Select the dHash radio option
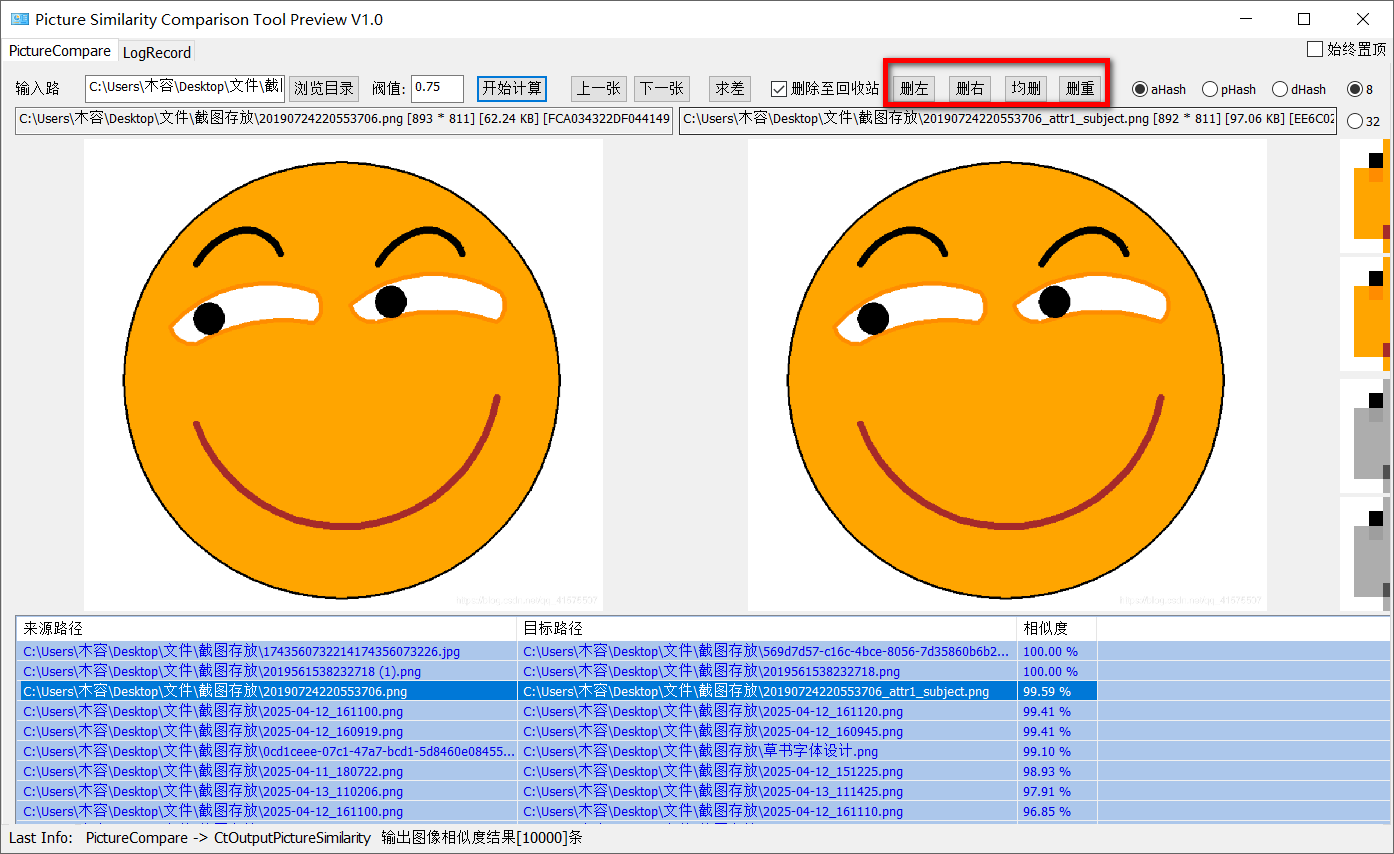Screen dimensions: 1394x854 [x=1280, y=89]
